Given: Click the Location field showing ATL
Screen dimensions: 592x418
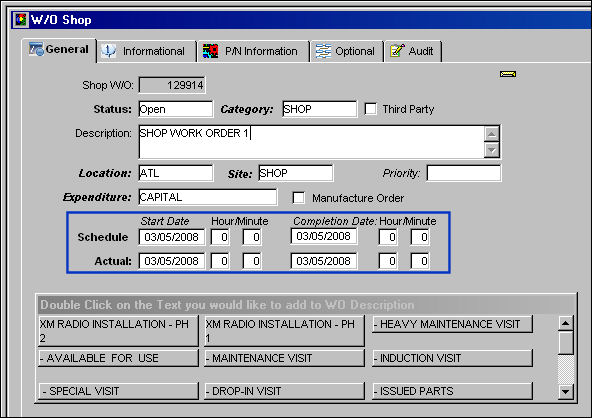Looking at the screenshot, I should point(176,173).
